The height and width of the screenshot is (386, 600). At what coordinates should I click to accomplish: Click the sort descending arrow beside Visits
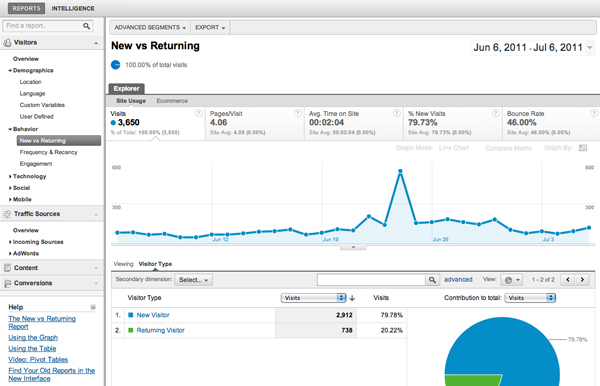pos(352,298)
